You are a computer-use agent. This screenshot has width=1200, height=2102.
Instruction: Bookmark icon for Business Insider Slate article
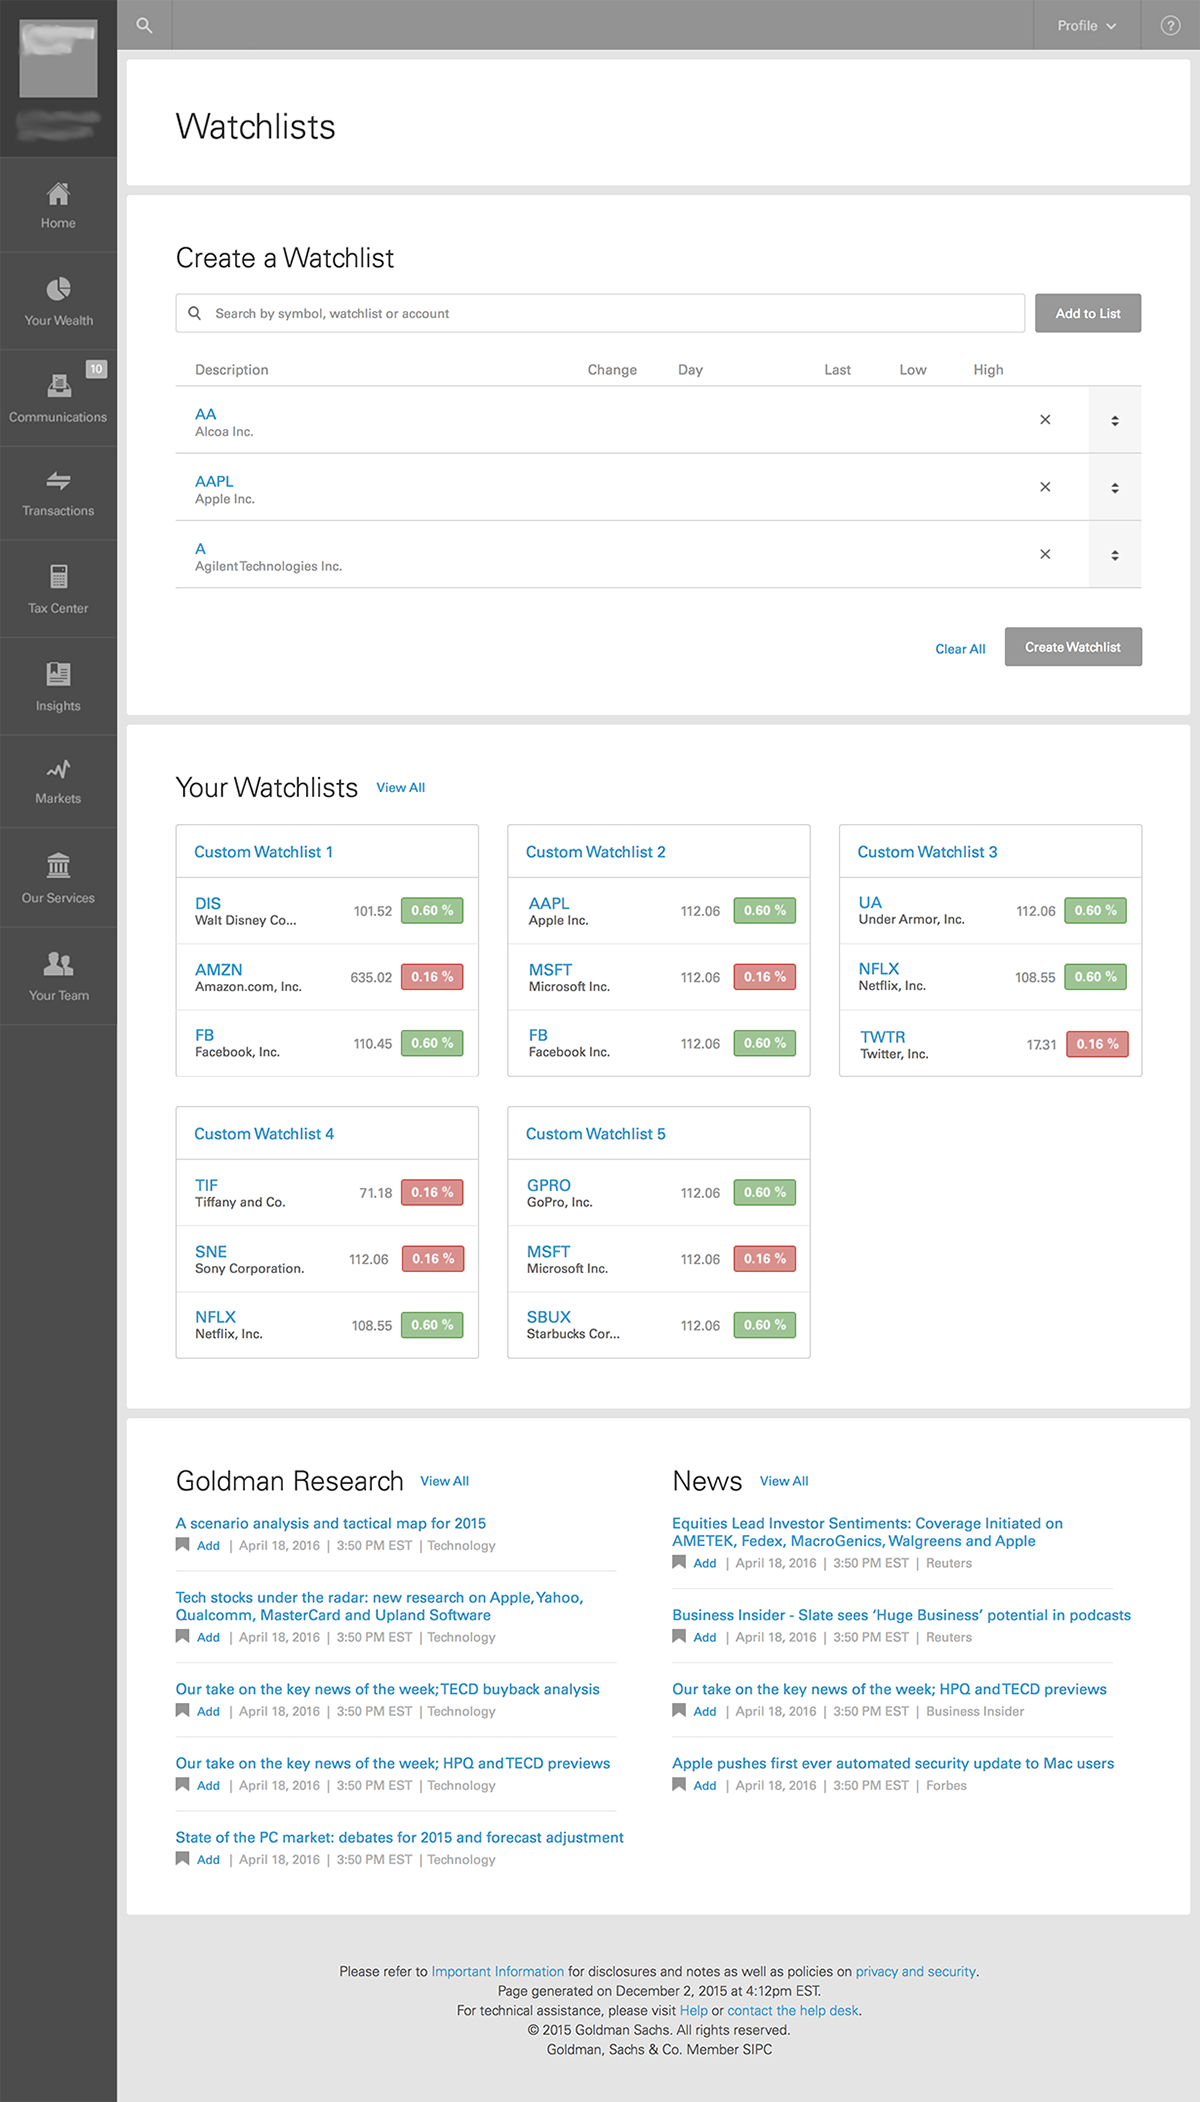tap(679, 1637)
